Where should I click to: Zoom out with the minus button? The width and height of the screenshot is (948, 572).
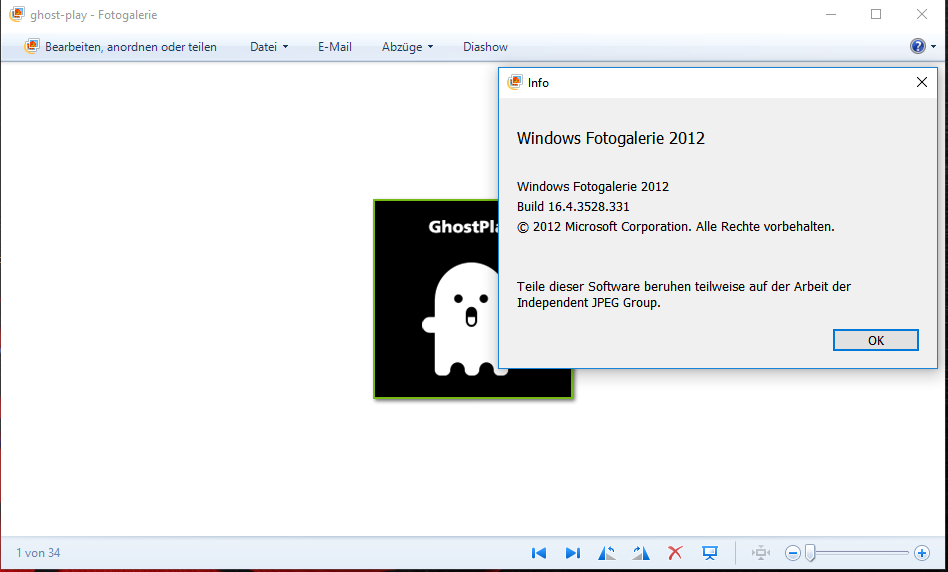[x=793, y=553]
